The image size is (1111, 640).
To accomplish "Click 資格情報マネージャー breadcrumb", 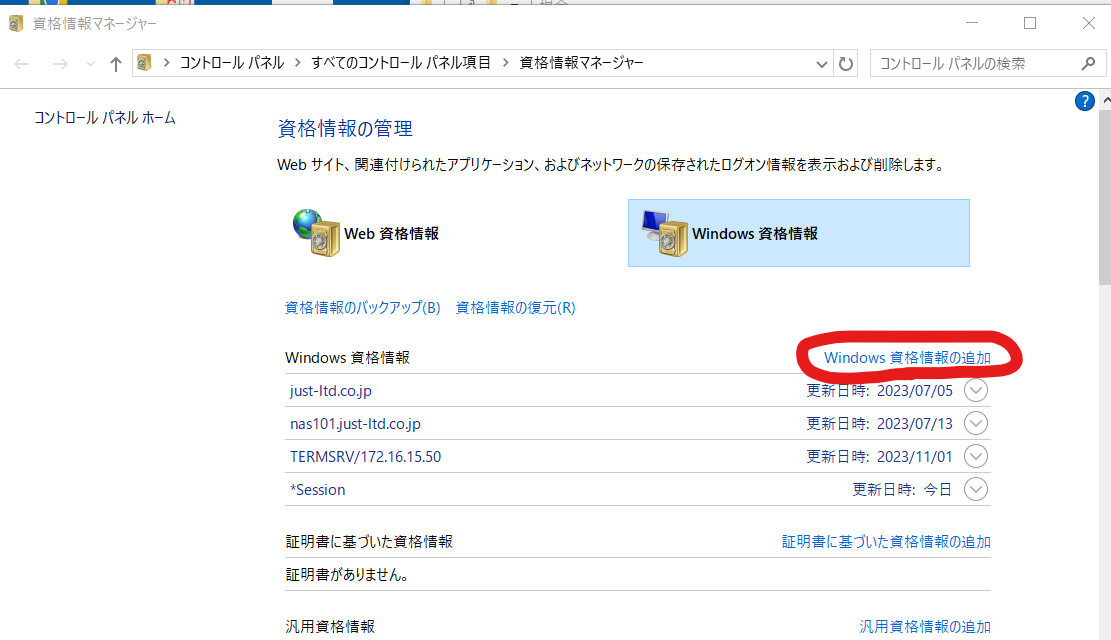I will tap(581, 63).
